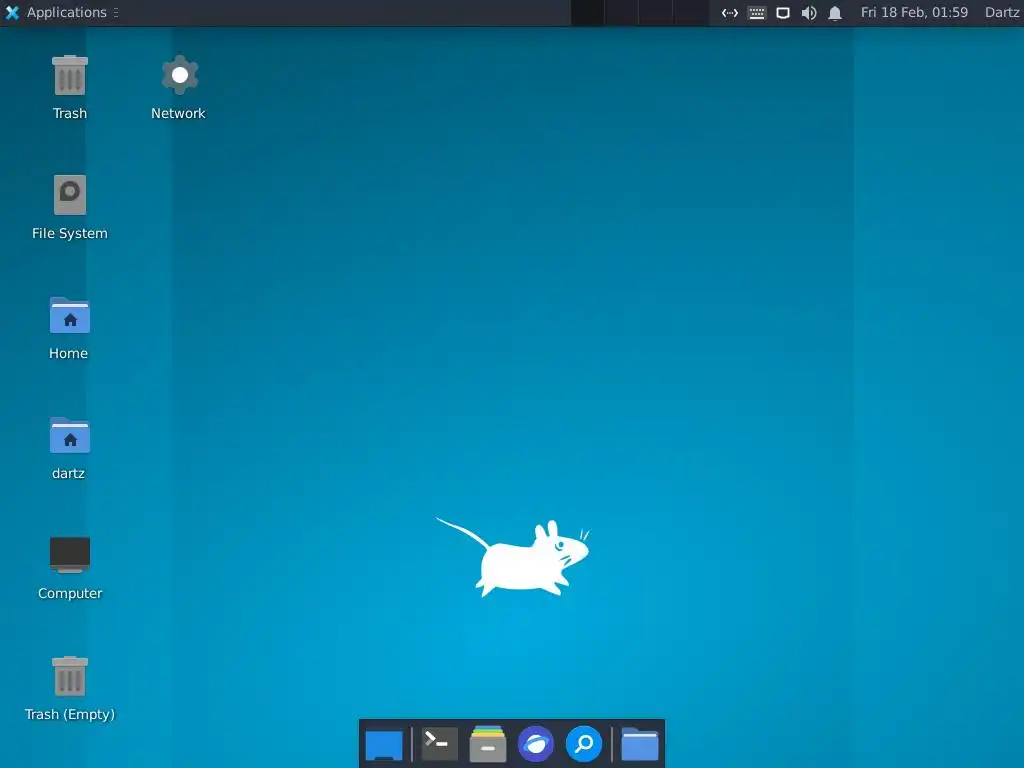The height and width of the screenshot is (768, 1024).
Task: Open the folder icon in the dock
Action: click(x=639, y=744)
